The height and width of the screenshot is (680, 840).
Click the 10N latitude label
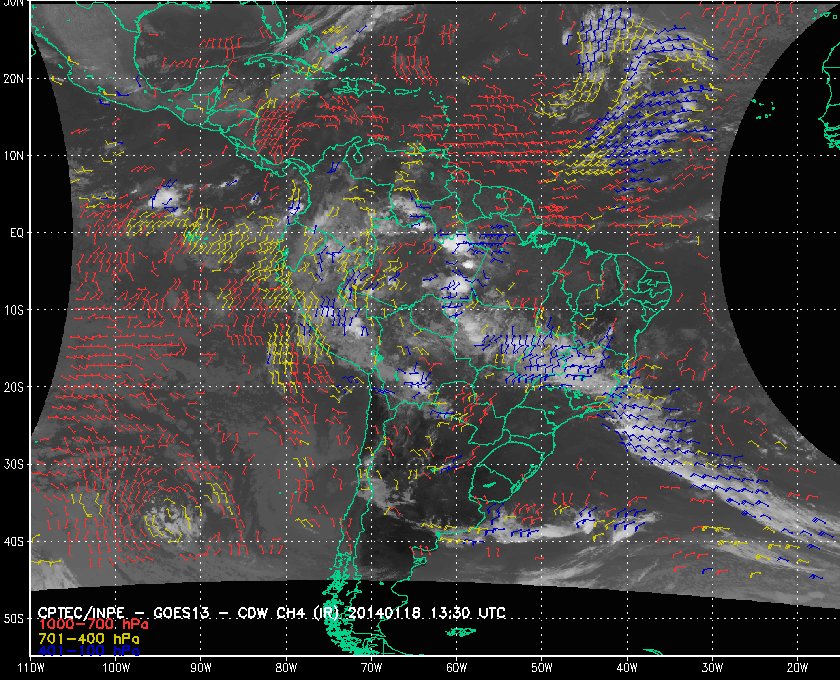(14, 155)
